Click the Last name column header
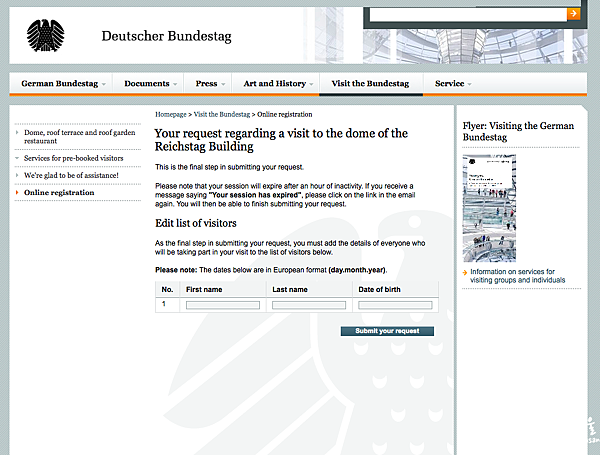This screenshot has width=600, height=455. coord(290,290)
